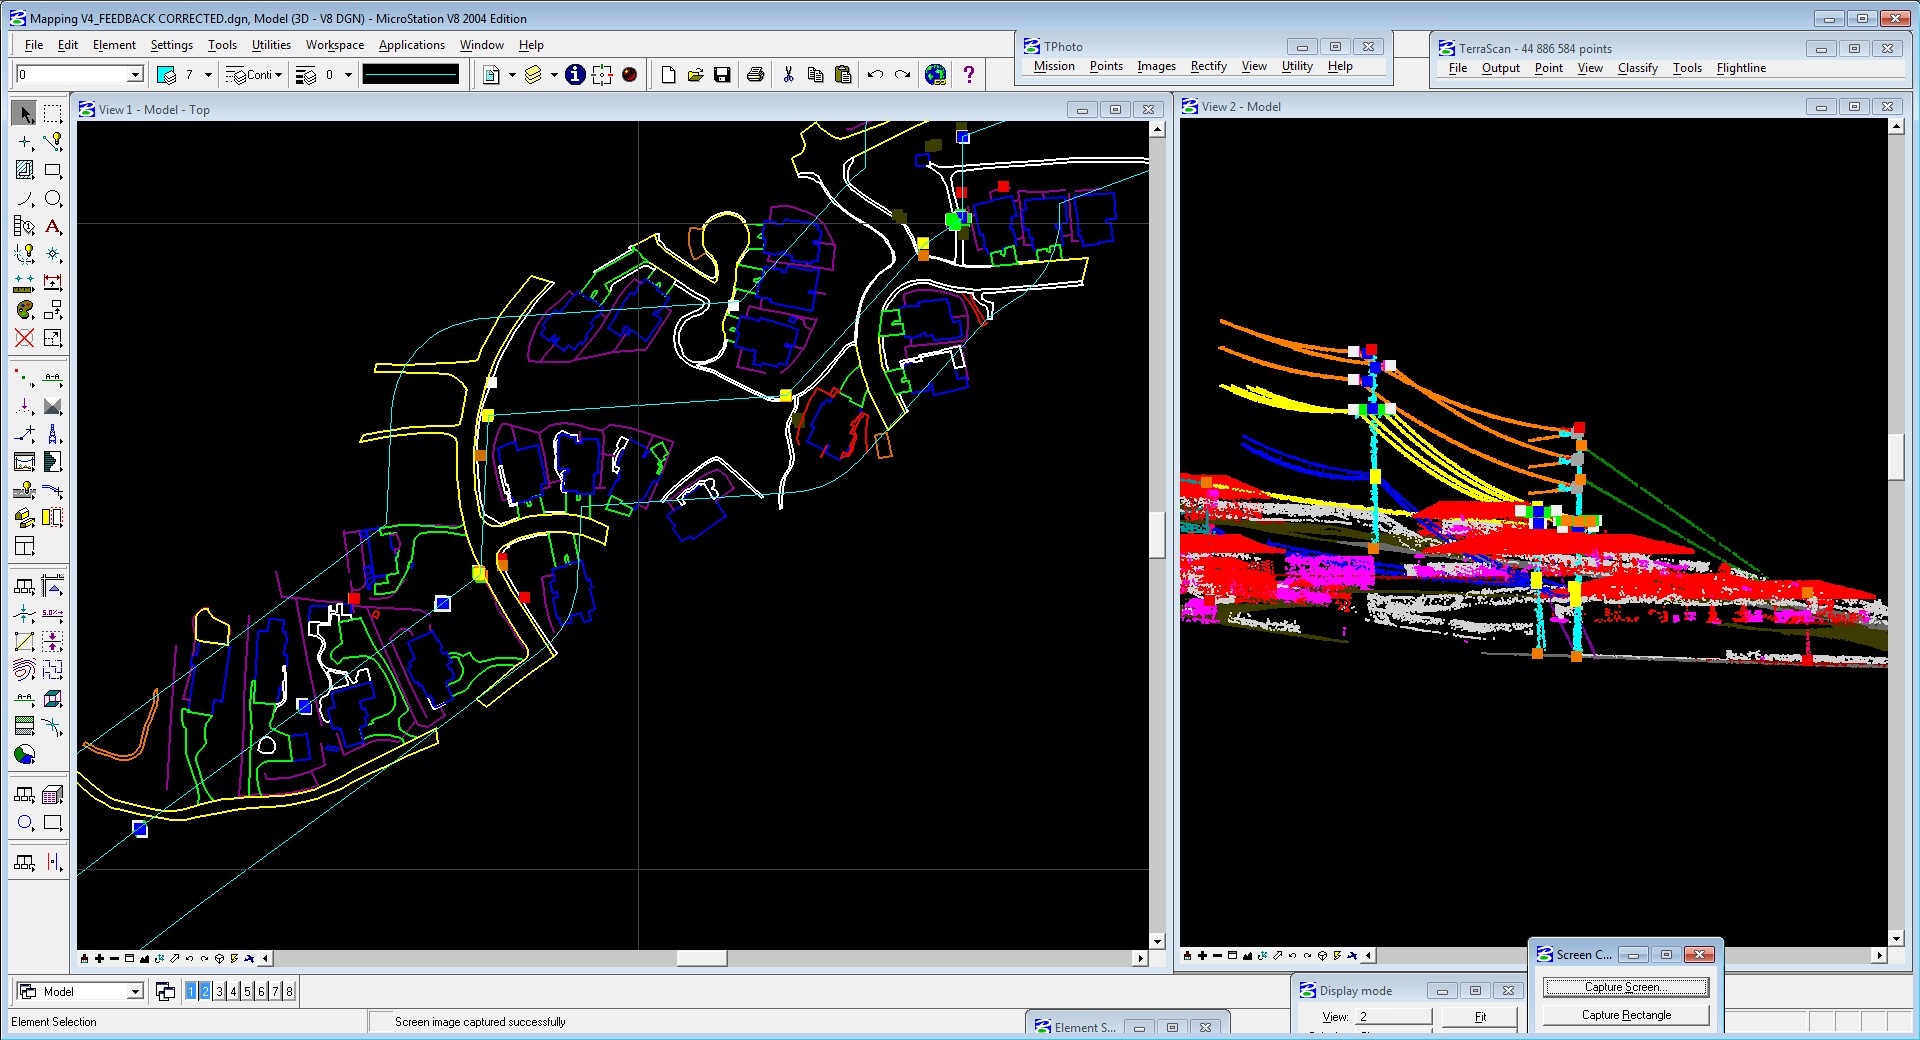Open the line style Conti dropdown
Screen dimensions: 1920x1040
click(x=277, y=75)
